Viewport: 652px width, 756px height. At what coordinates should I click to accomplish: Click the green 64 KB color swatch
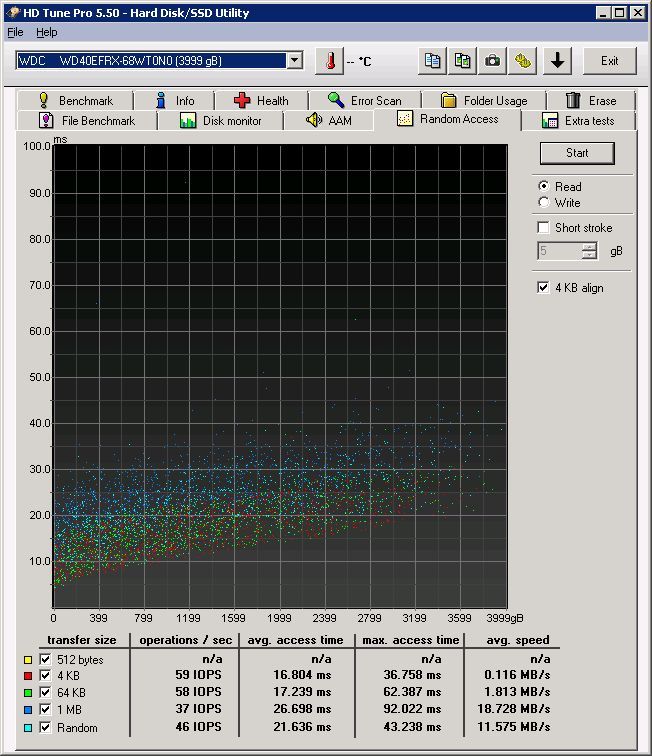[28, 693]
